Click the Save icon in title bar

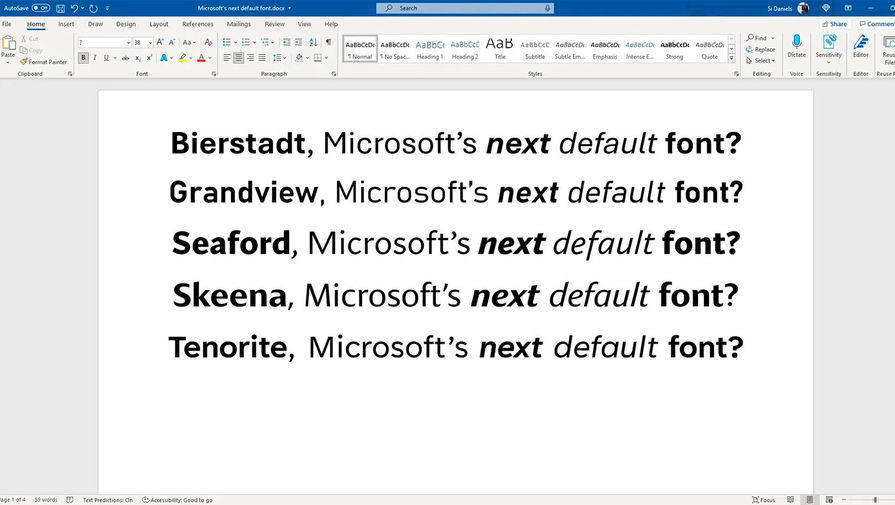[60, 8]
